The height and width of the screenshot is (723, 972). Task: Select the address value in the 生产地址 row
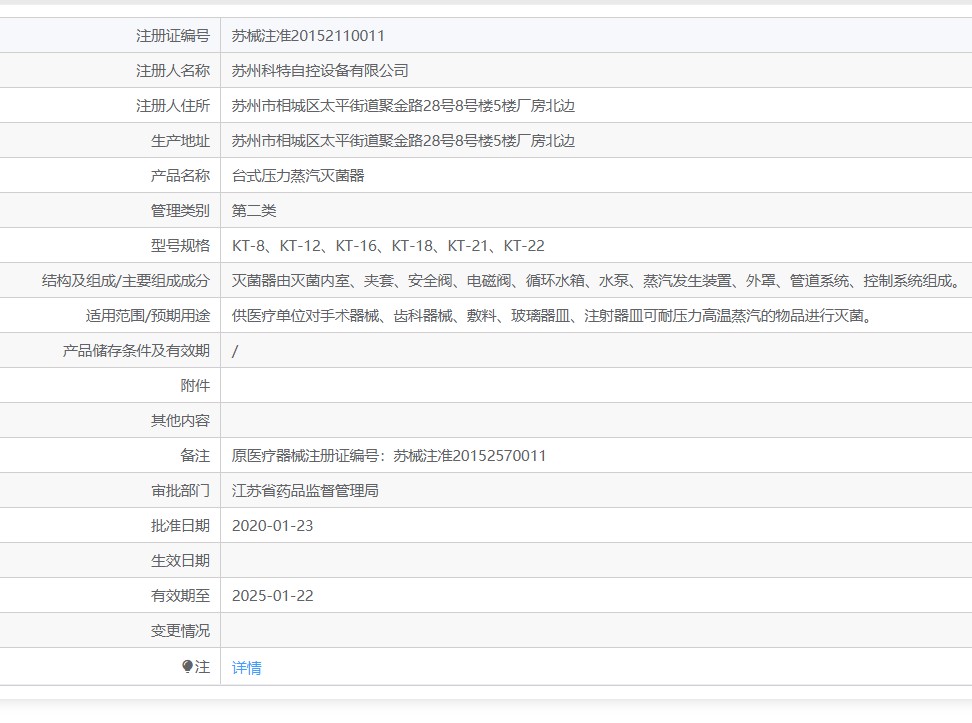click(x=403, y=141)
